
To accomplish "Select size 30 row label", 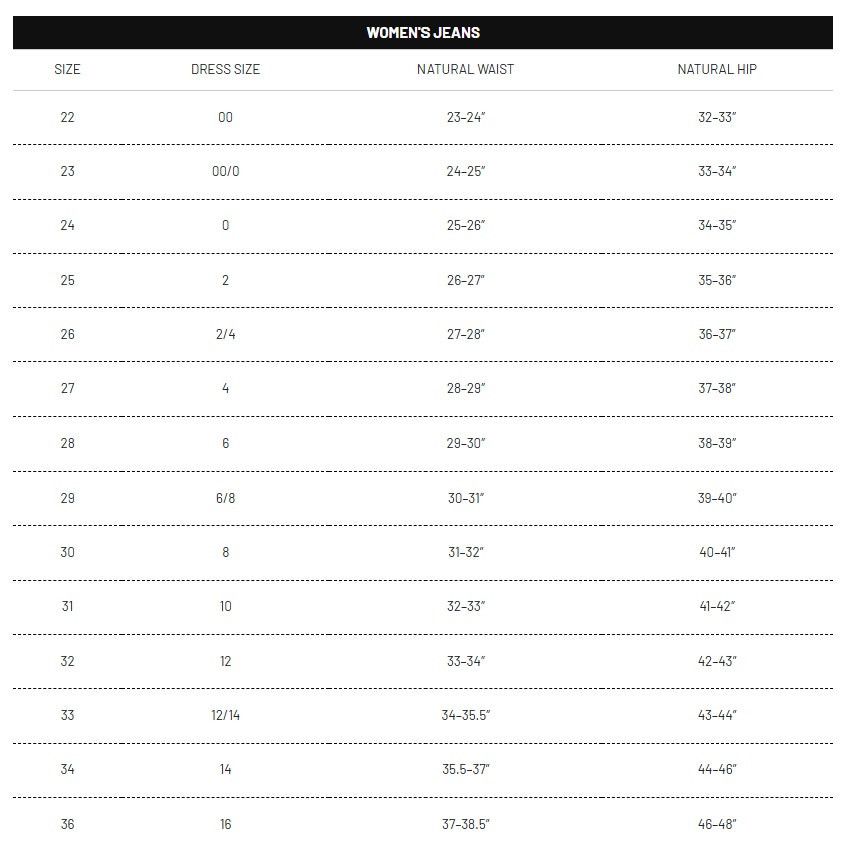I will [x=67, y=552].
